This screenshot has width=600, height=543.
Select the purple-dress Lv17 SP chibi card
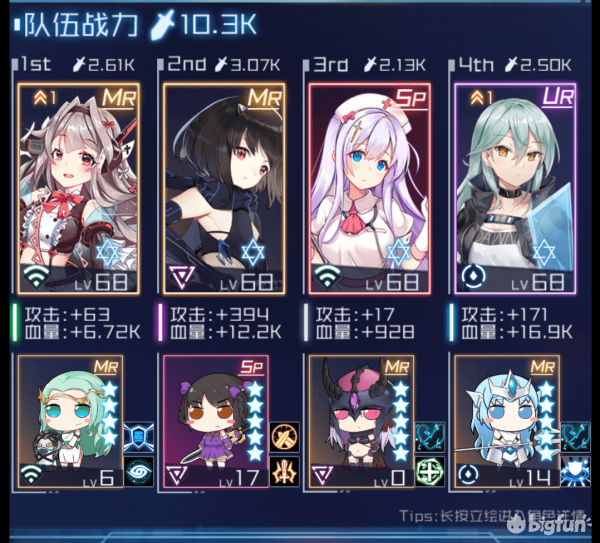216,421
